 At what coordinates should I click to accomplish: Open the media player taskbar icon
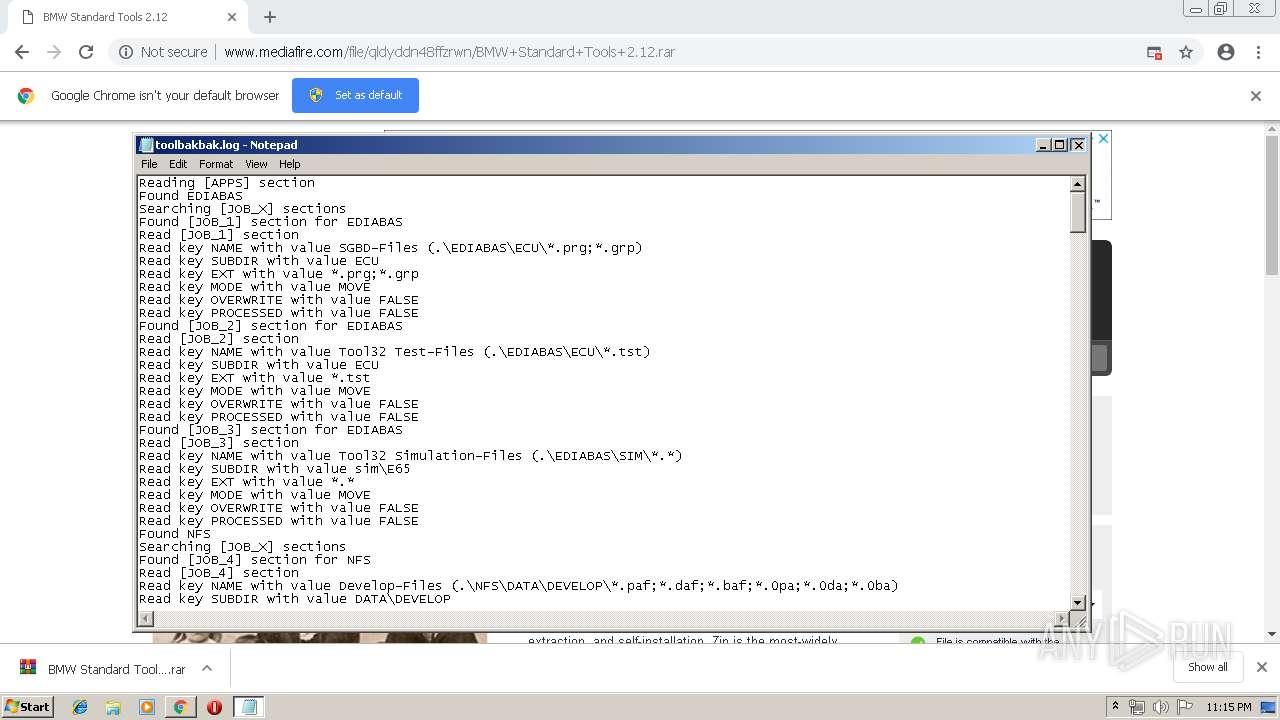147,707
